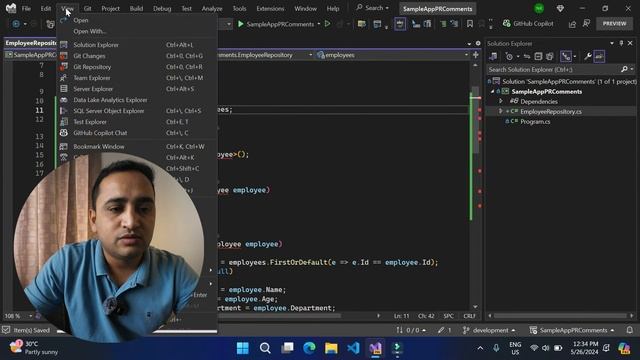Open the Extensions menu

pyautogui.click(x=270, y=8)
